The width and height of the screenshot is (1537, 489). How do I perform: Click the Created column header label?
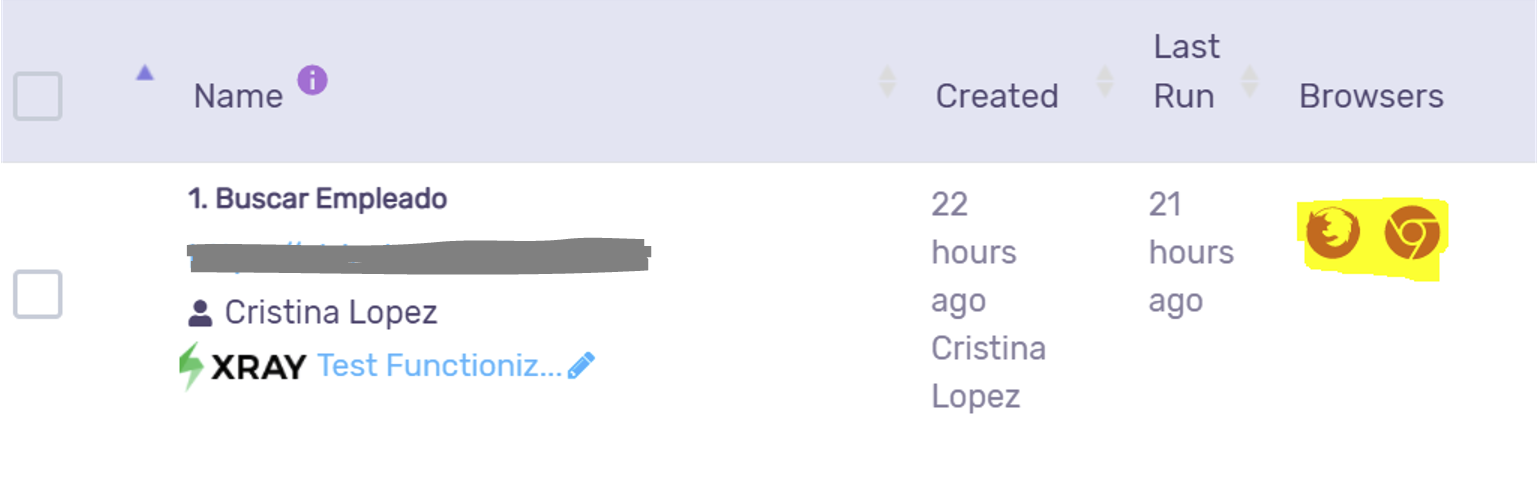996,96
